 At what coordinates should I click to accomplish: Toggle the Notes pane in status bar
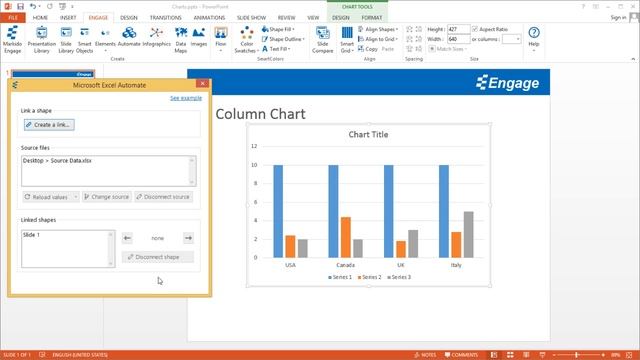(425, 355)
